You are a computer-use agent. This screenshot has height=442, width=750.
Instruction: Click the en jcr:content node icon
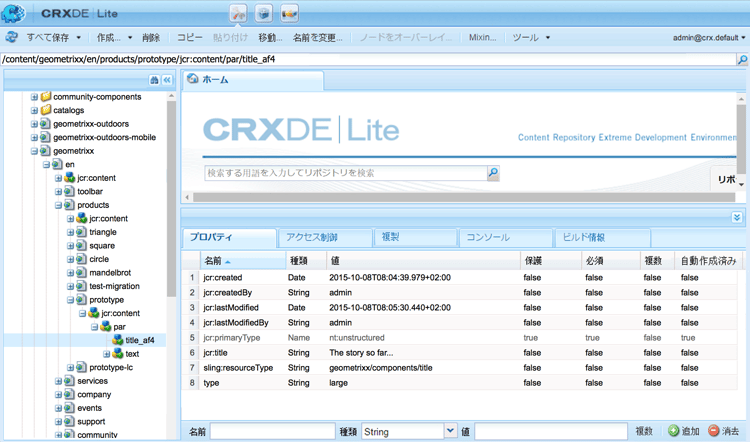point(69,178)
